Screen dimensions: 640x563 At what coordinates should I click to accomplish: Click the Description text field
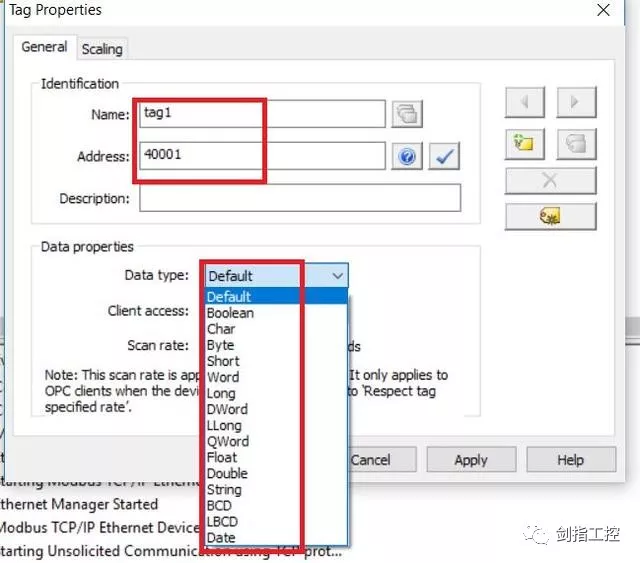(299, 198)
